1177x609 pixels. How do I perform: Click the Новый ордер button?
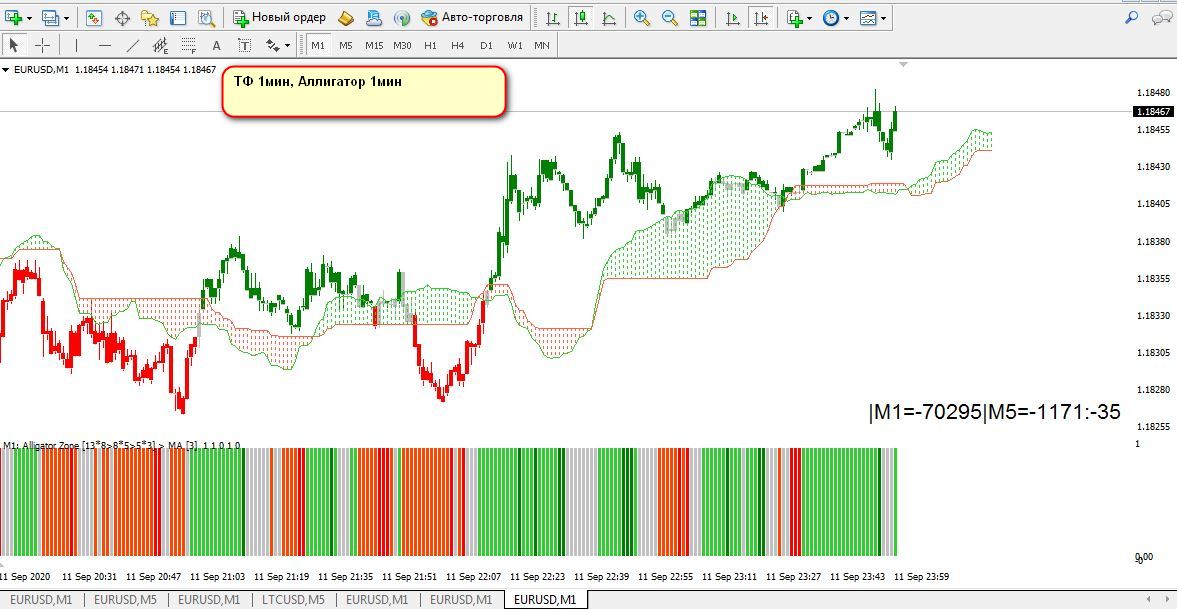coord(279,17)
